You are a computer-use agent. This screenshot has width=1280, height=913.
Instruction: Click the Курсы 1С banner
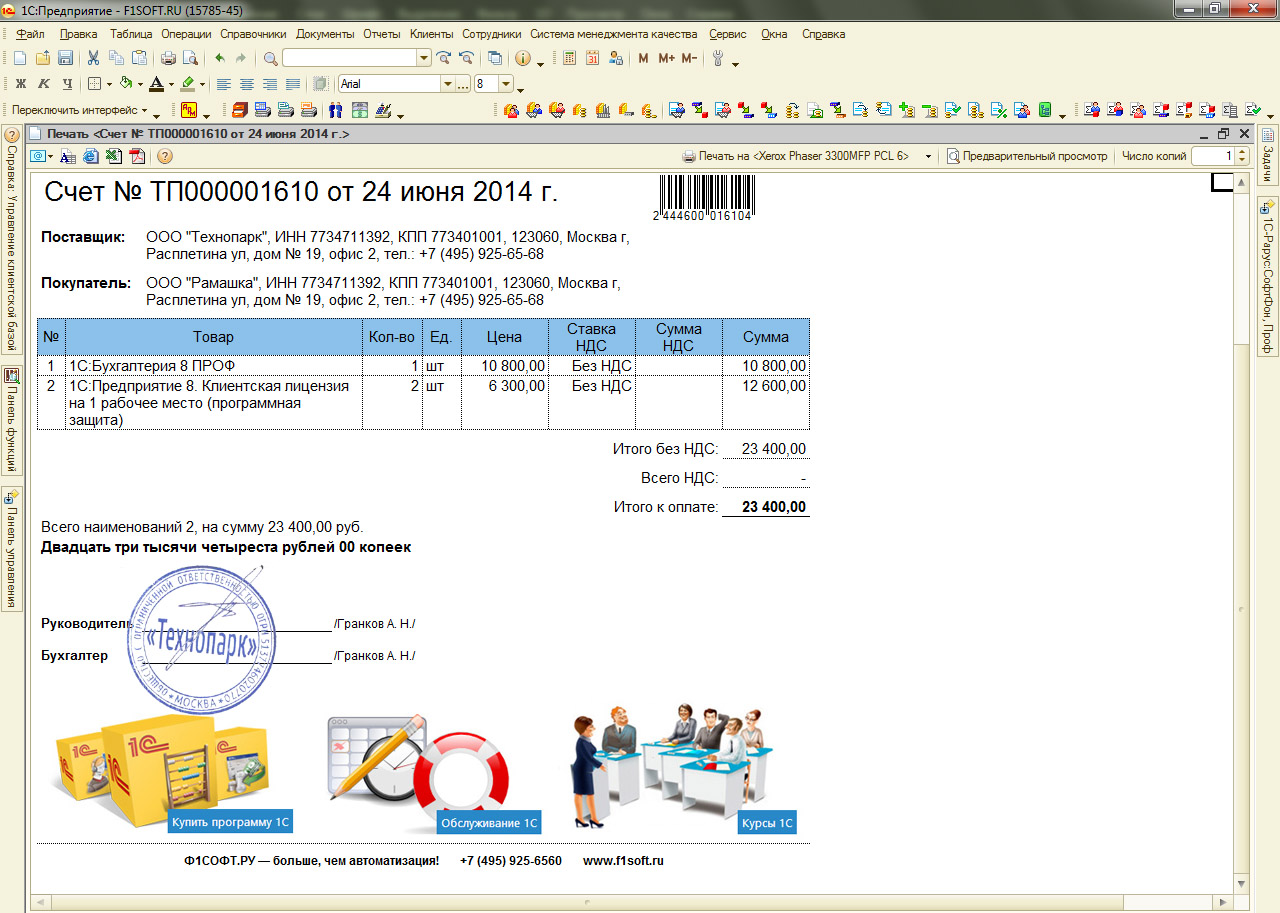pyautogui.click(x=767, y=823)
